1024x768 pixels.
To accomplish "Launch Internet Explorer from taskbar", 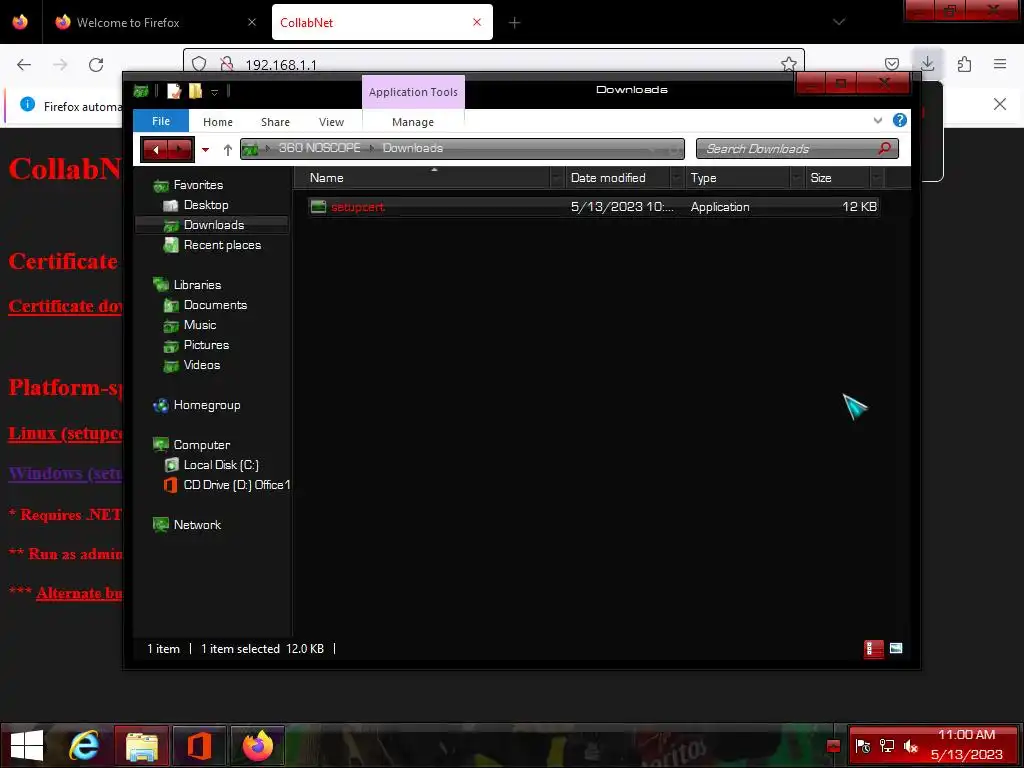I will pyautogui.click(x=84, y=746).
